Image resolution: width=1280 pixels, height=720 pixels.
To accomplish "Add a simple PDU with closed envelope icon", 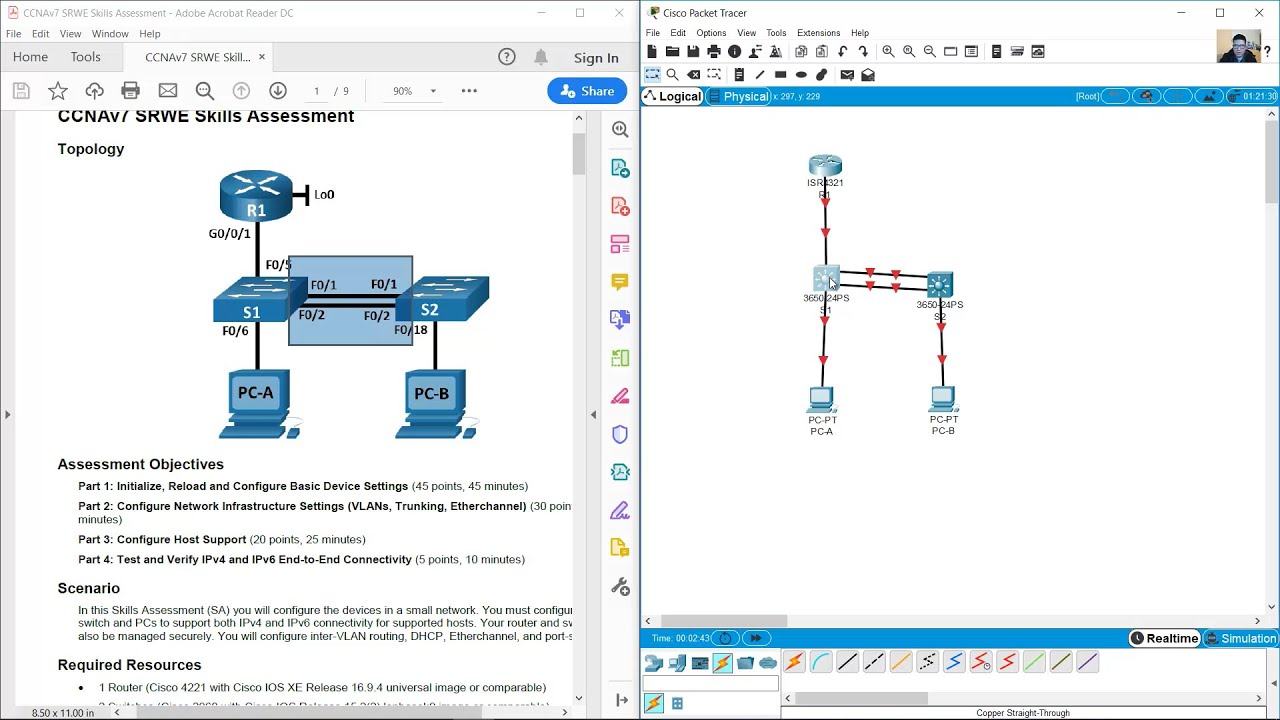I will click(x=847, y=75).
